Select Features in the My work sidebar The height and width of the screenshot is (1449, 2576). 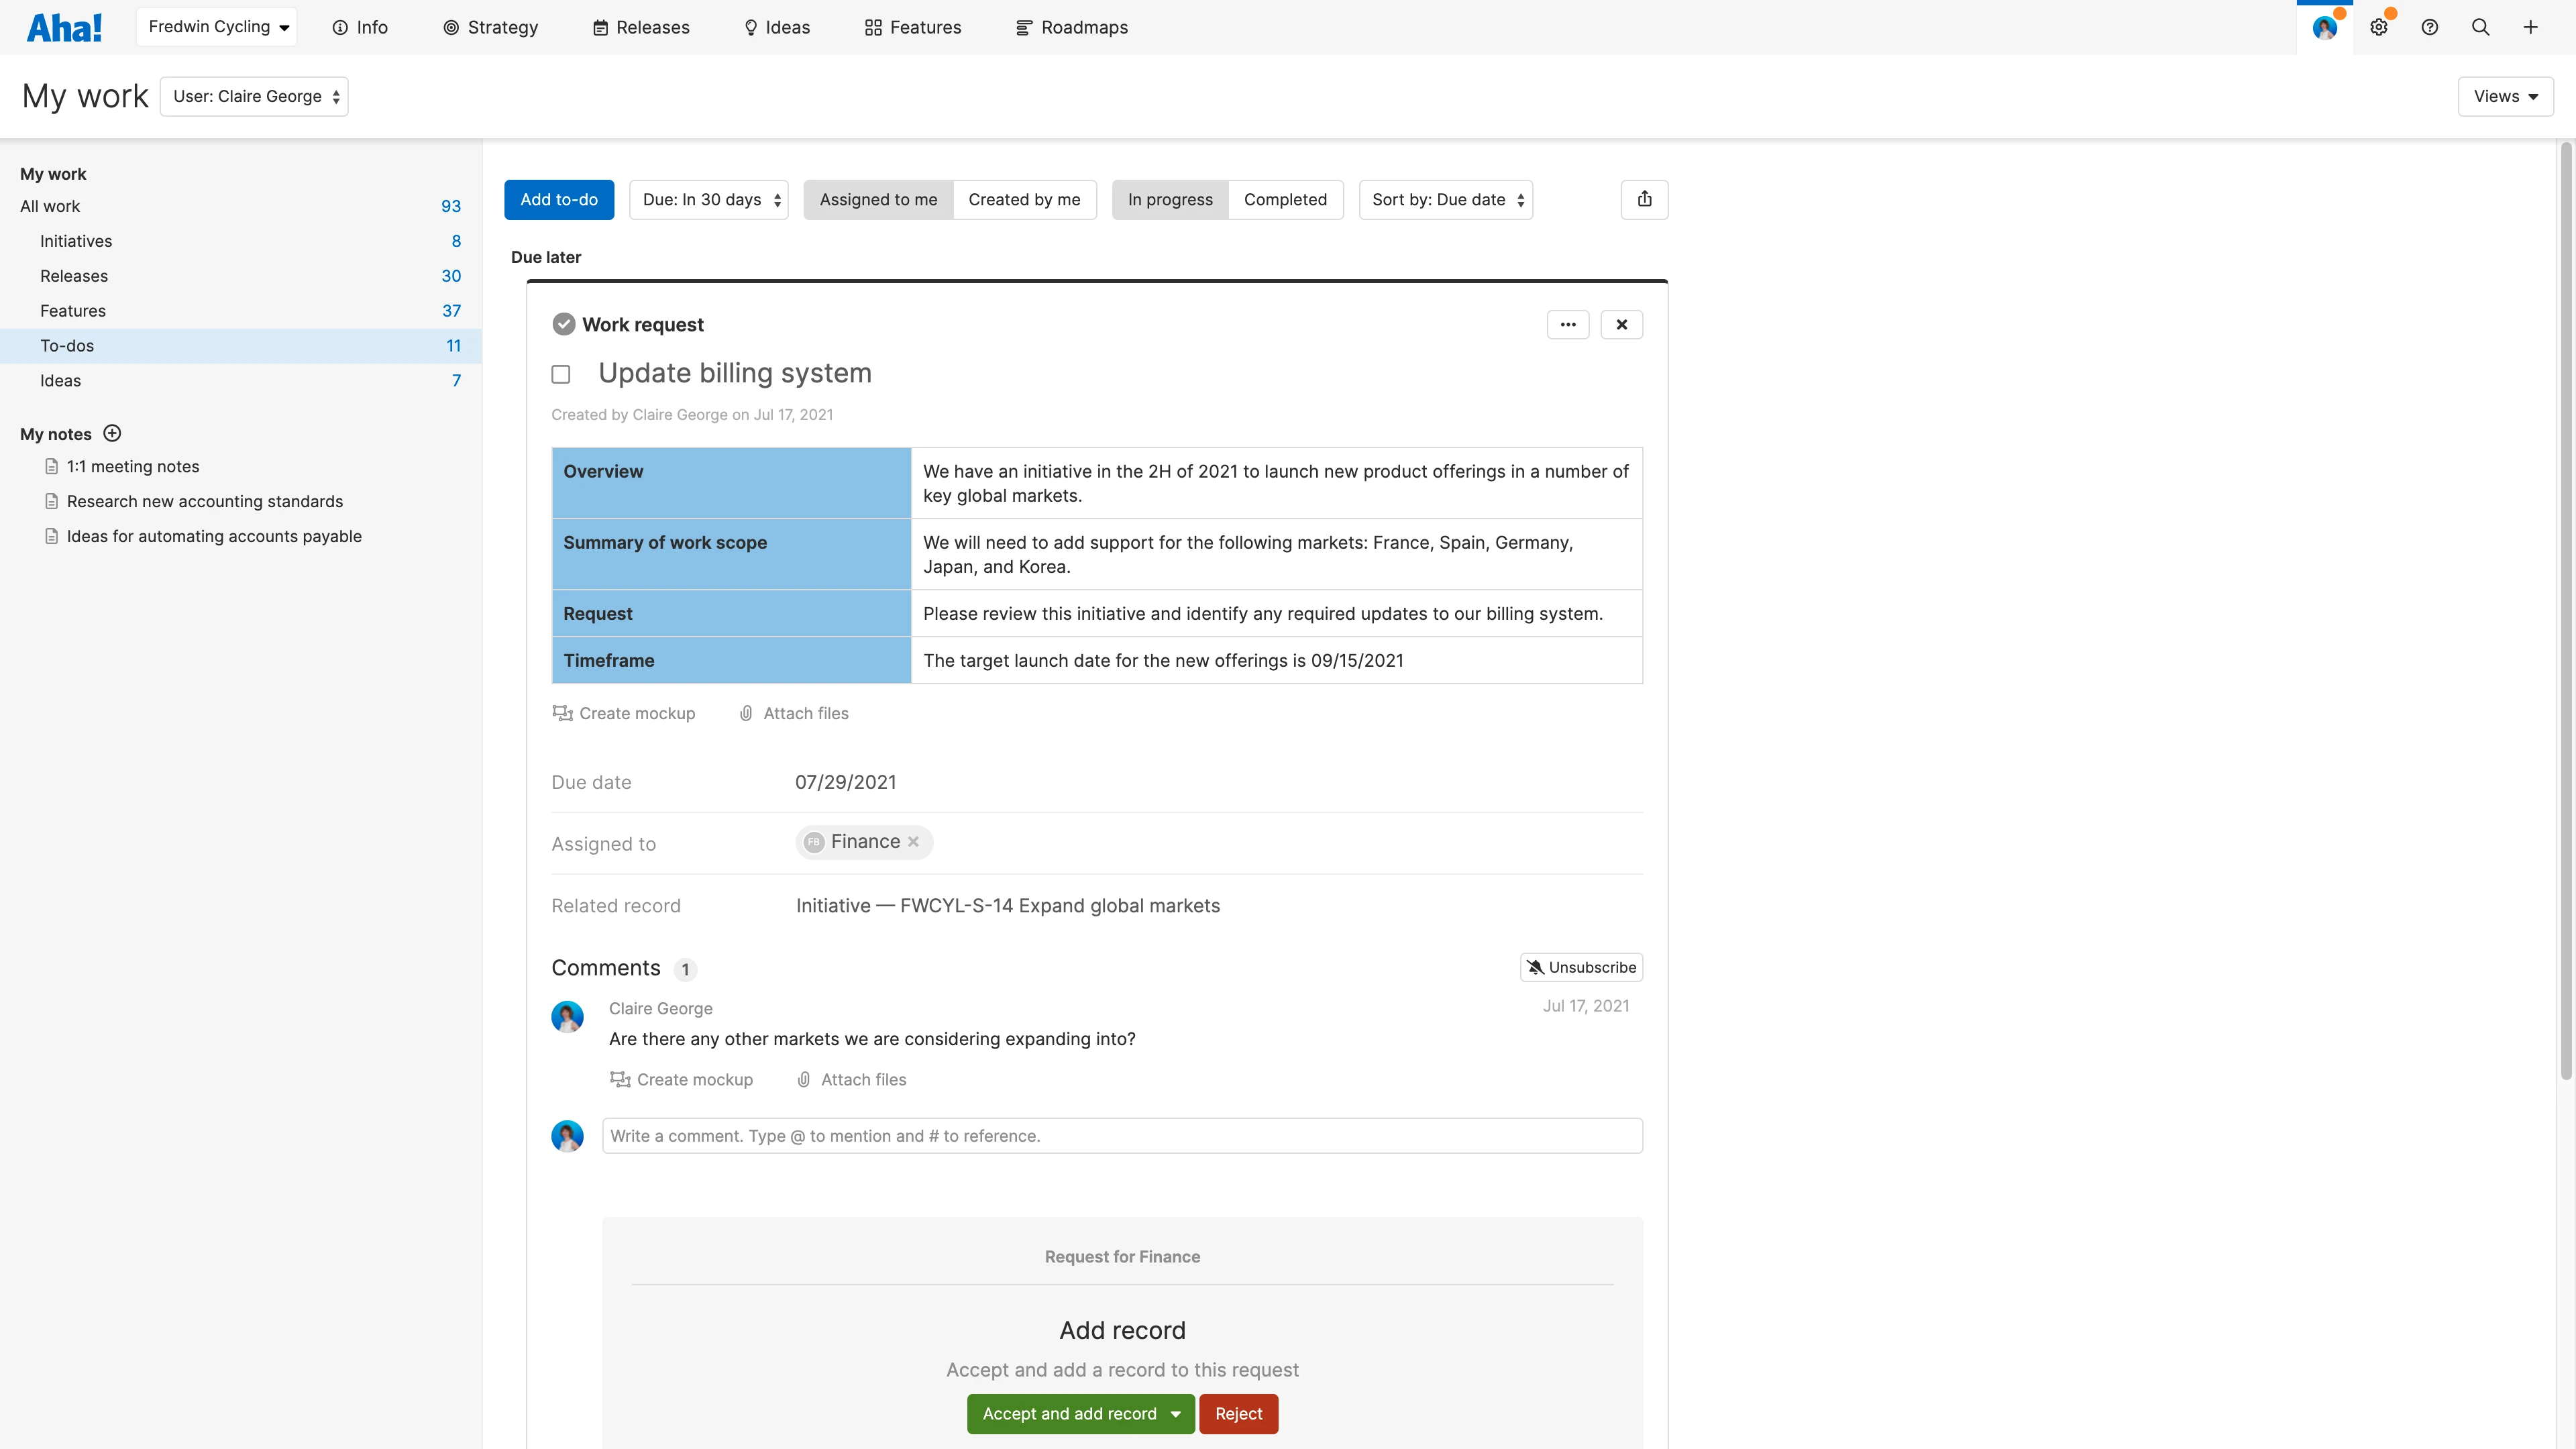pyautogui.click(x=73, y=311)
